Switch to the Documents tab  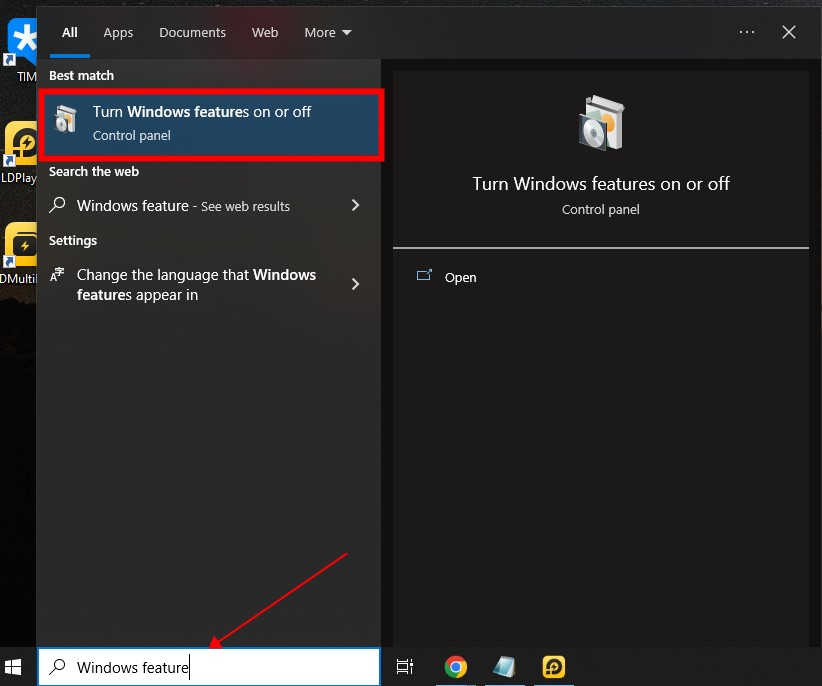(x=192, y=32)
